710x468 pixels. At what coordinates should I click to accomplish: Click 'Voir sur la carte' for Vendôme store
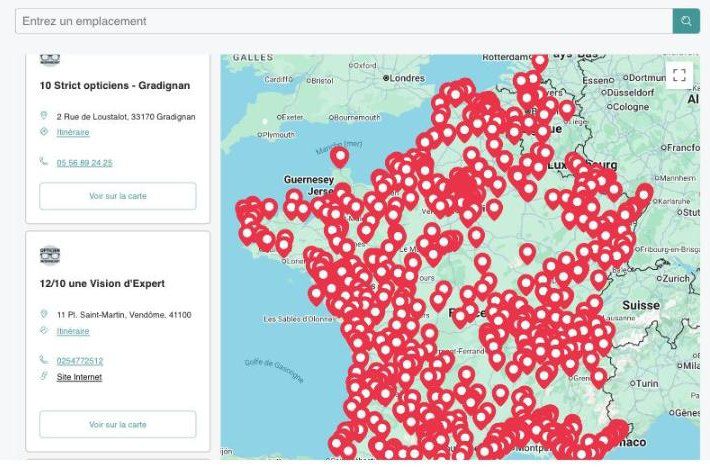point(118,425)
